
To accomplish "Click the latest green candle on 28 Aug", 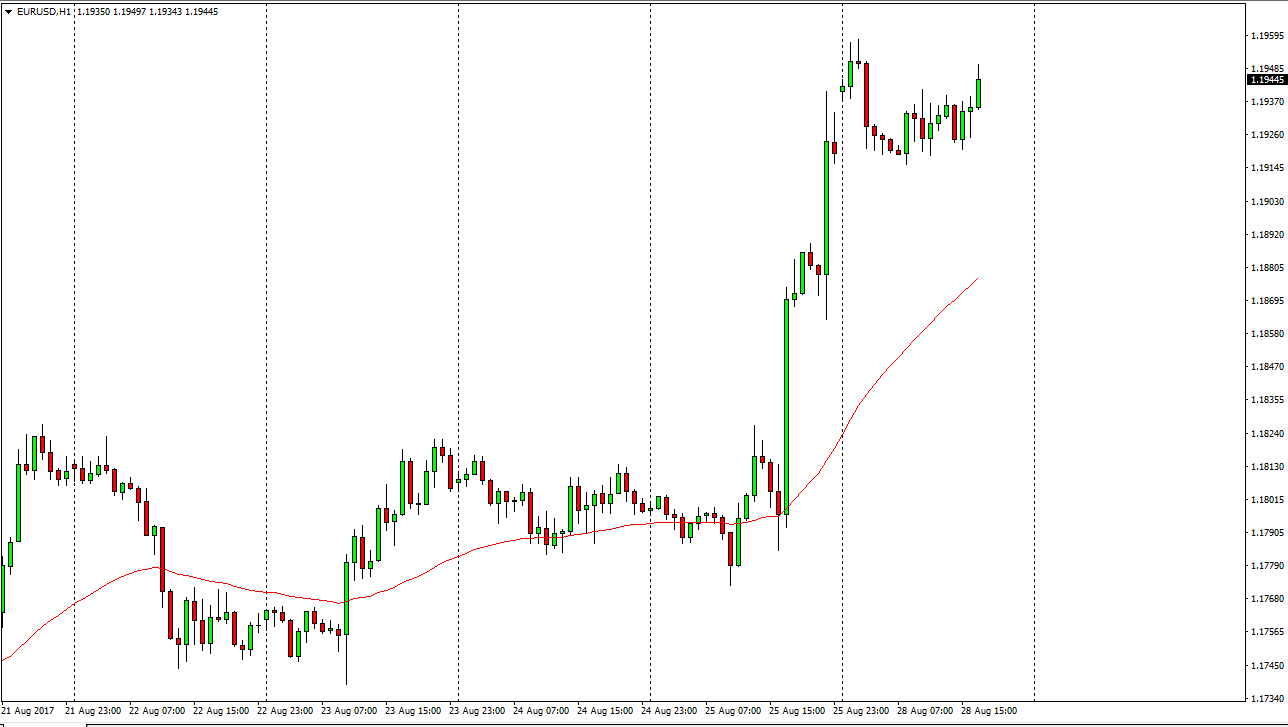I will click(978, 93).
